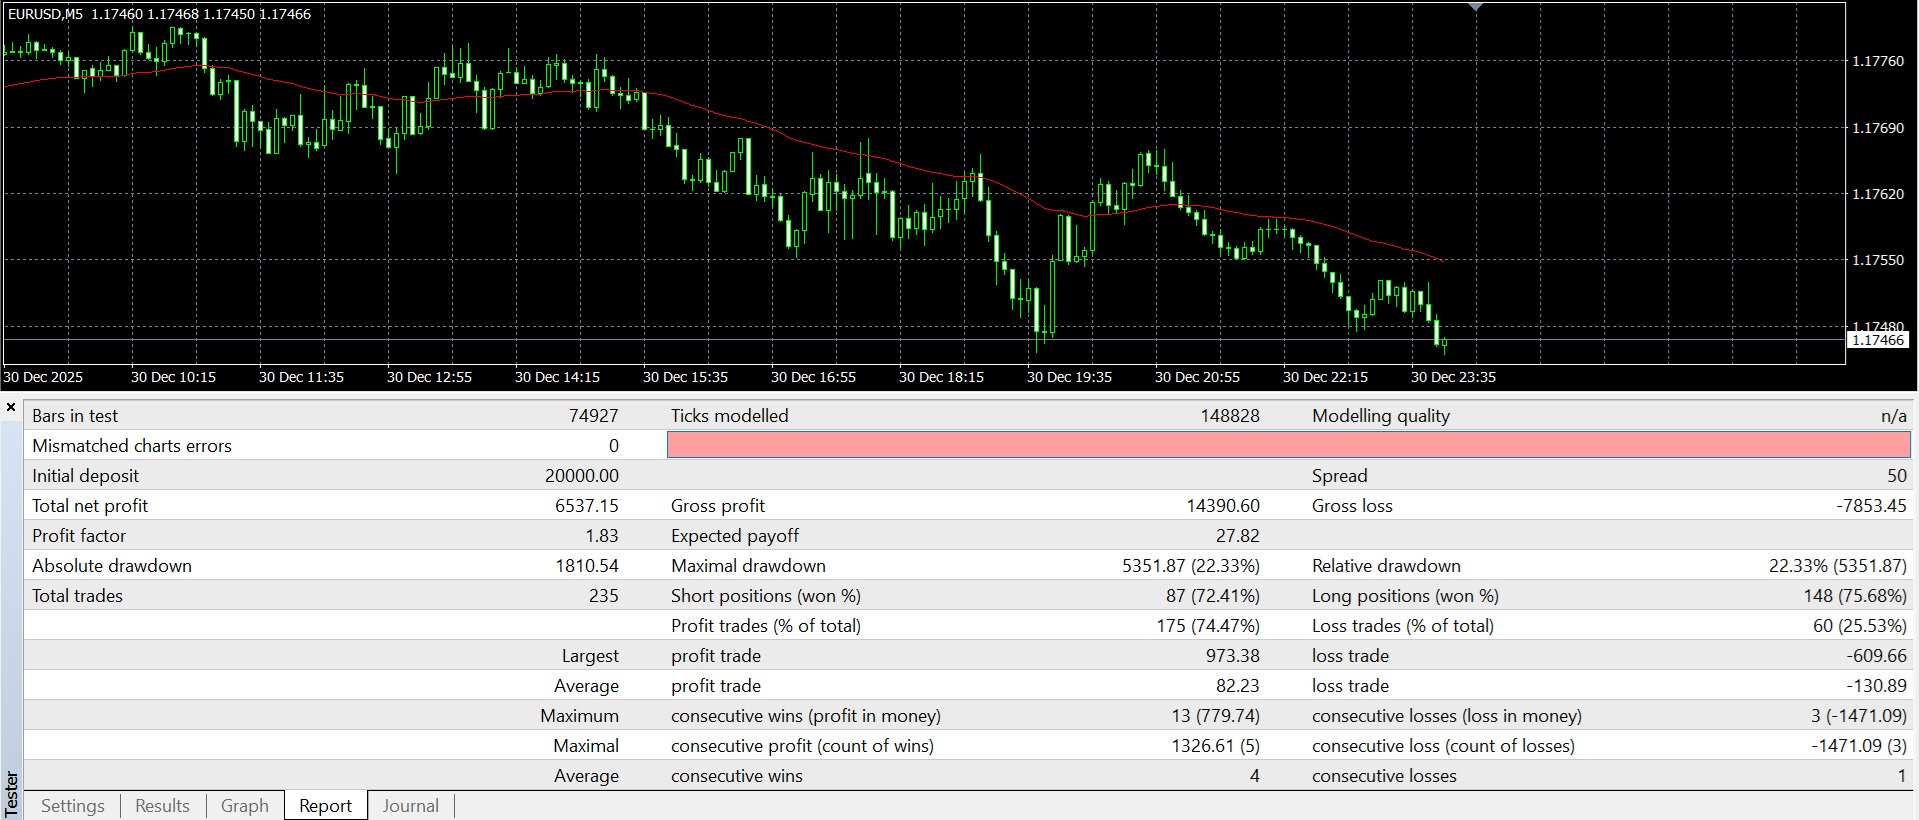Image resolution: width=1919 pixels, height=820 pixels.
Task: Click Short positions value 87 (72.41%)
Action: click(1213, 596)
